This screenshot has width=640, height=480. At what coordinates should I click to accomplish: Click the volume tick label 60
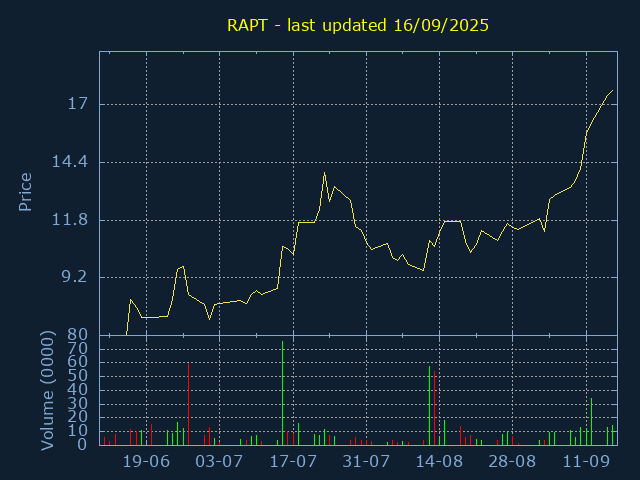click(78, 362)
